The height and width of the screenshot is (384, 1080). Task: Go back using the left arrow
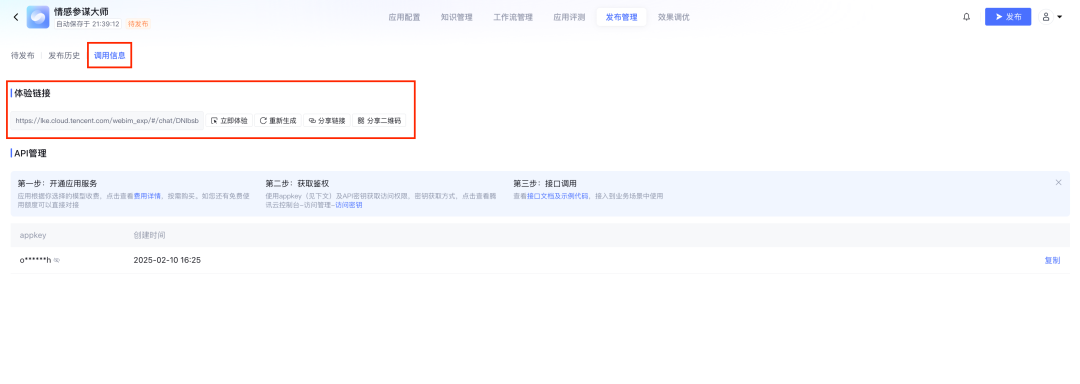[16, 17]
